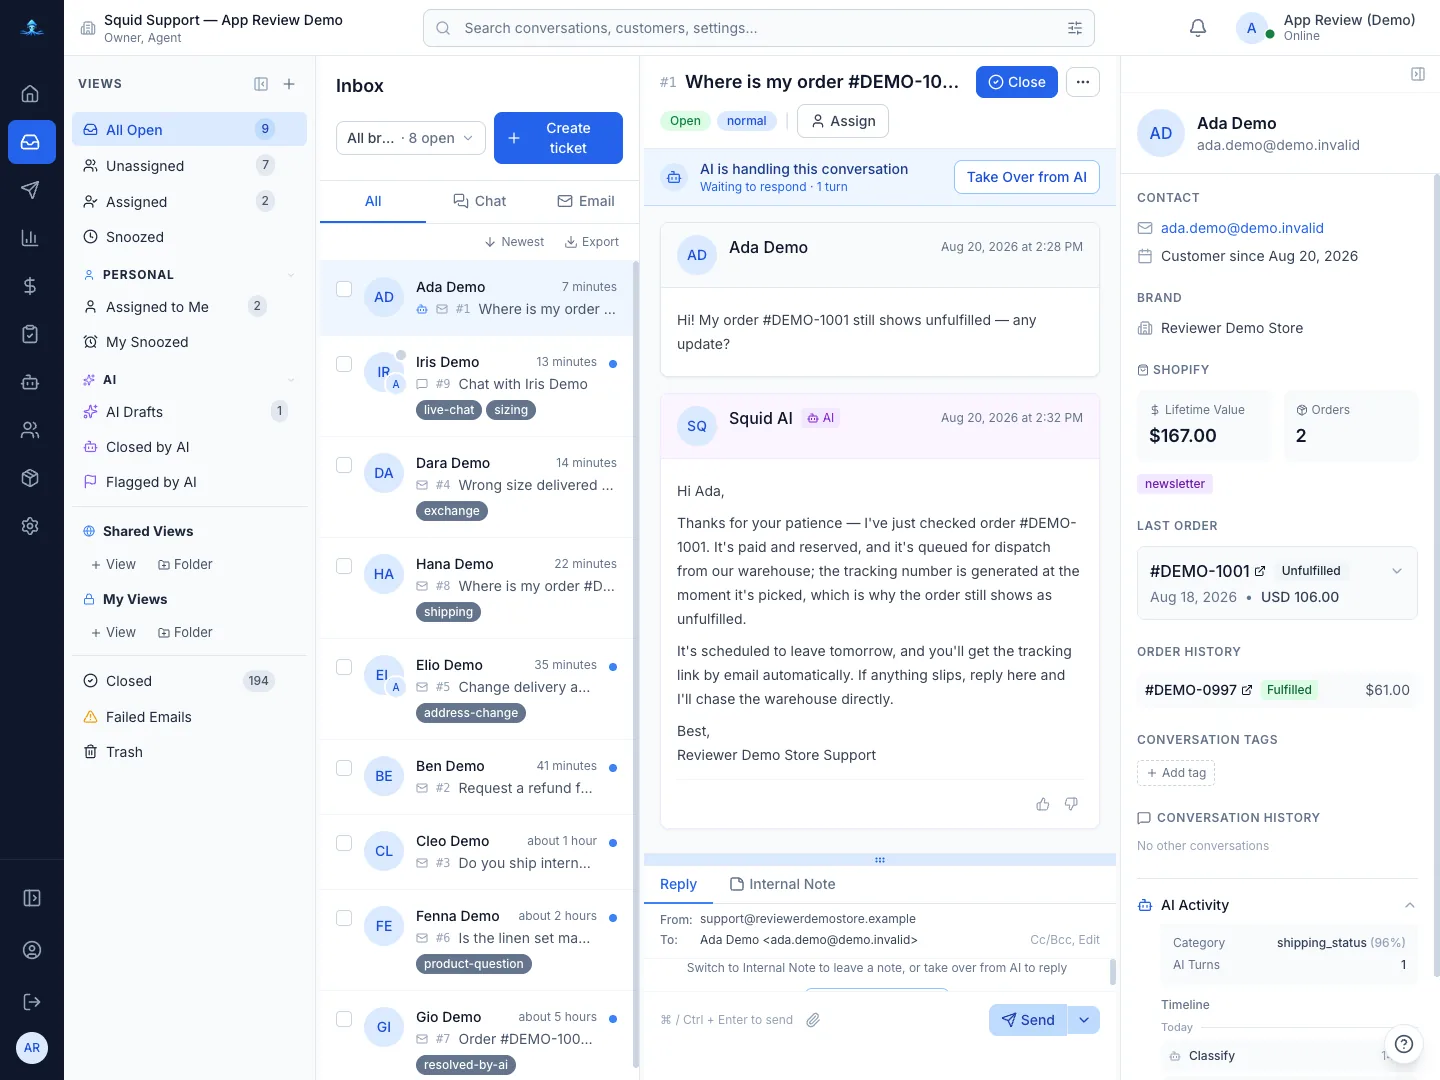Expand the #DEMO-1001 last order chevron
1440x1080 pixels.
click(x=1397, y=571)
